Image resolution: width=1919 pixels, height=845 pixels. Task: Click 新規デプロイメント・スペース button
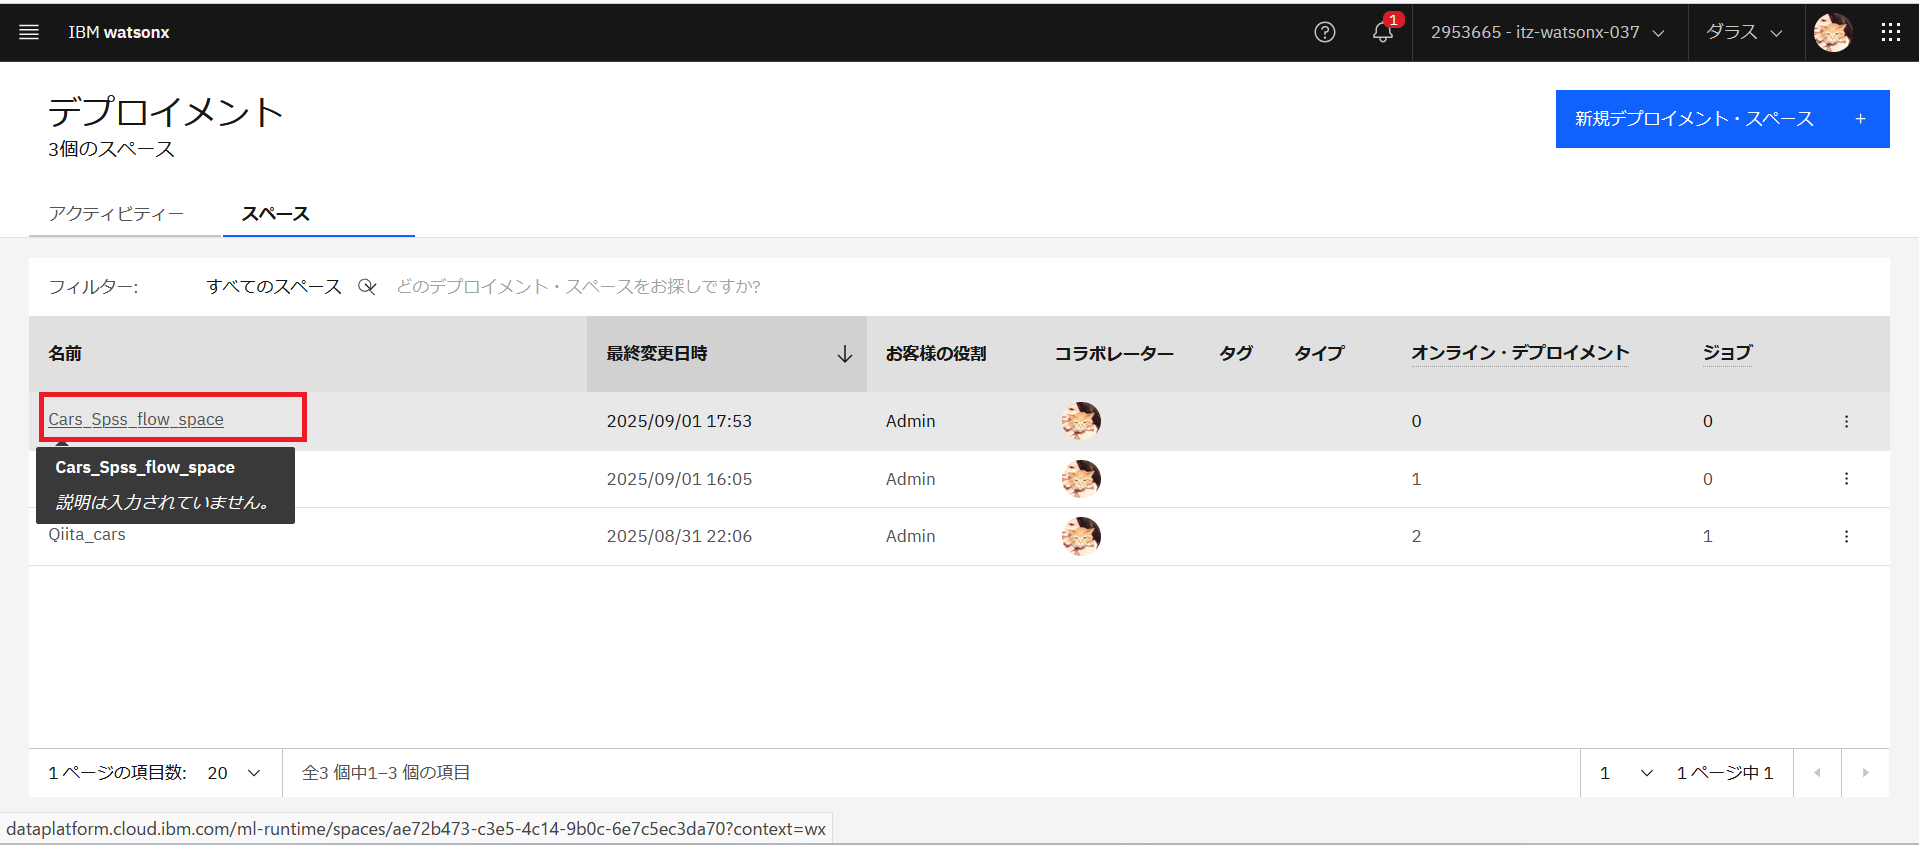[1722, 119]
